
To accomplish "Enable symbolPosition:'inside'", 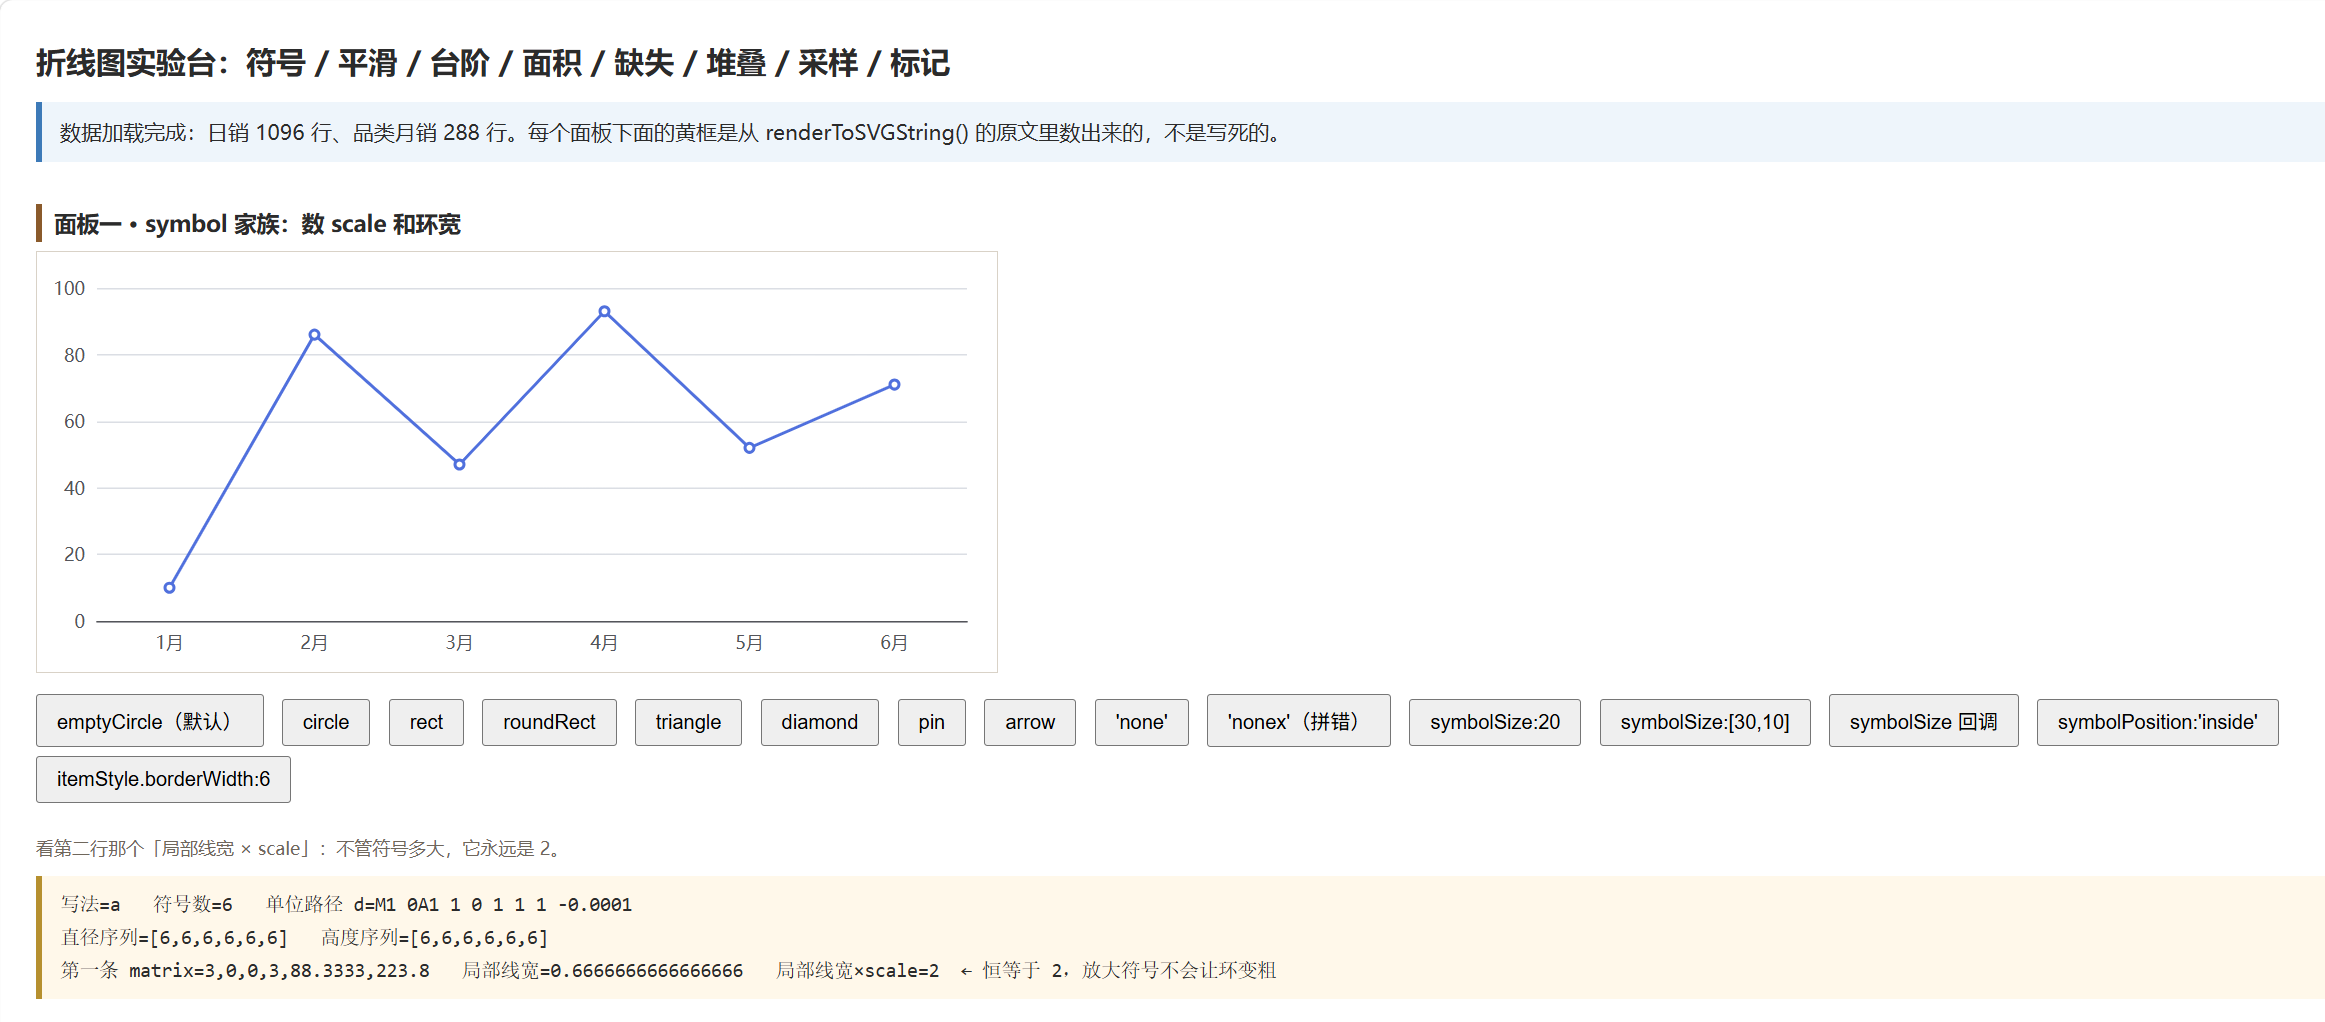I will [2158, 722].
